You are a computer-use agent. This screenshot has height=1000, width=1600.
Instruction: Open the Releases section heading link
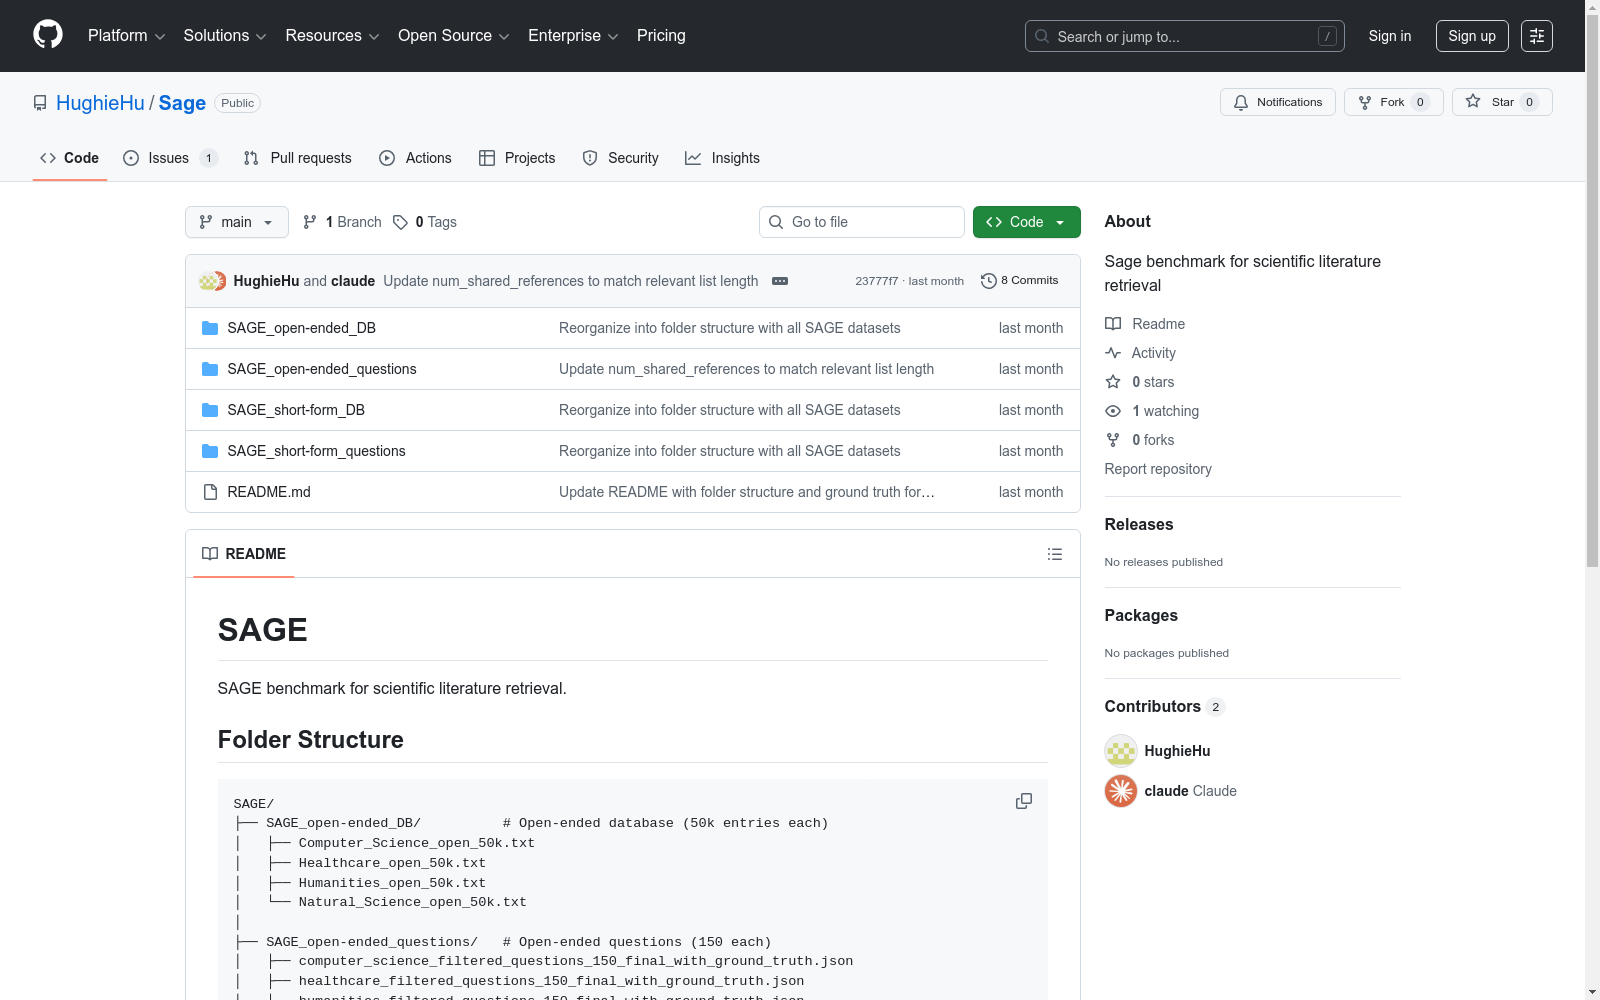tap(1139, 524)
